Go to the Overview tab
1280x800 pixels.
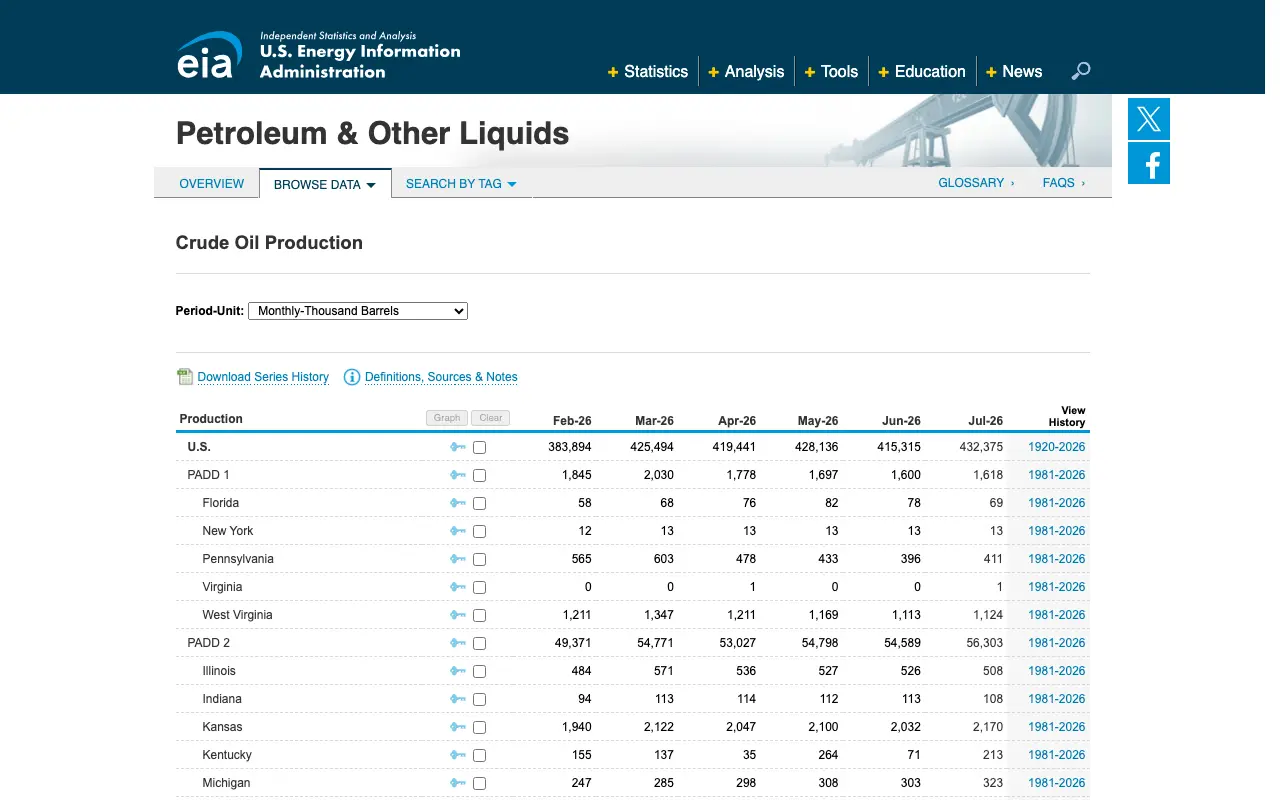[x=211, y=183]
